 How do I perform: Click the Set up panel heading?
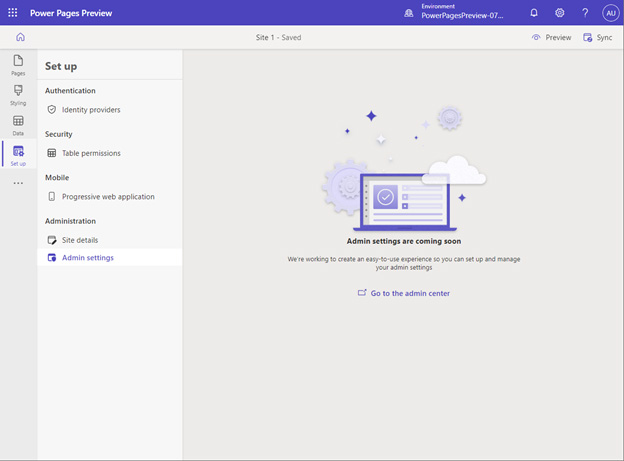click(61, 66)
